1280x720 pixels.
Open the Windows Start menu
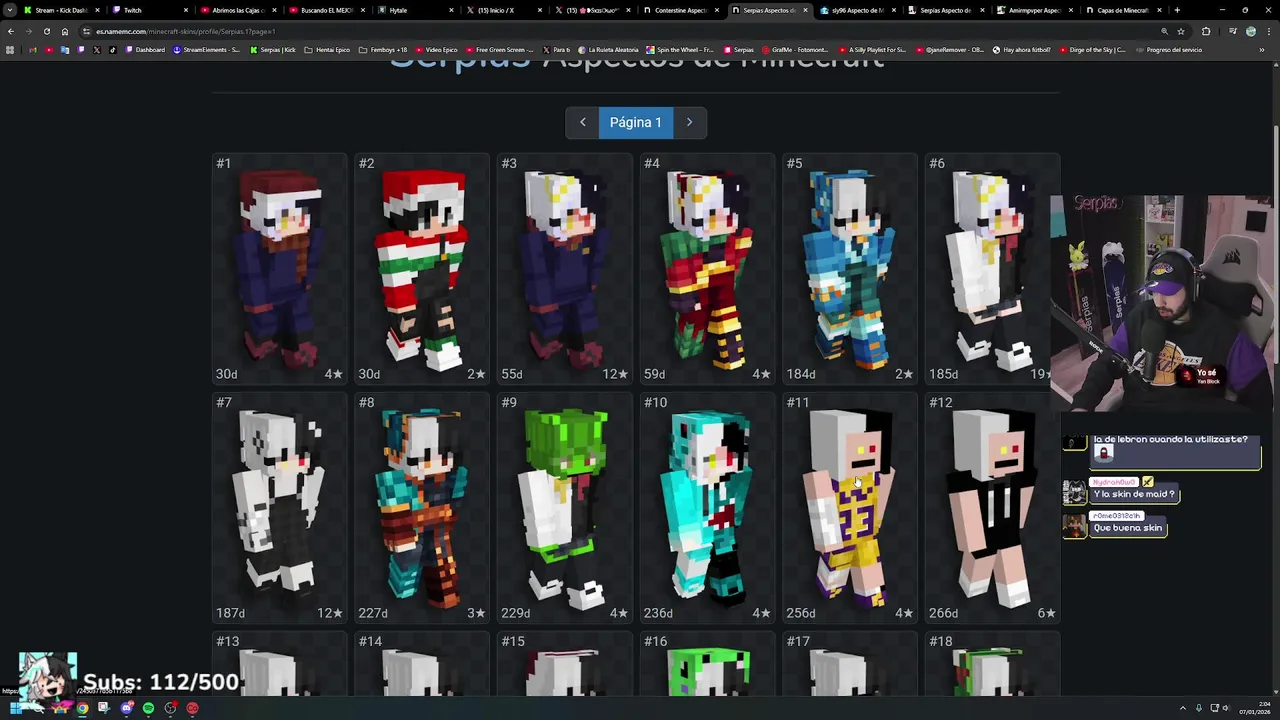point(14,708)
